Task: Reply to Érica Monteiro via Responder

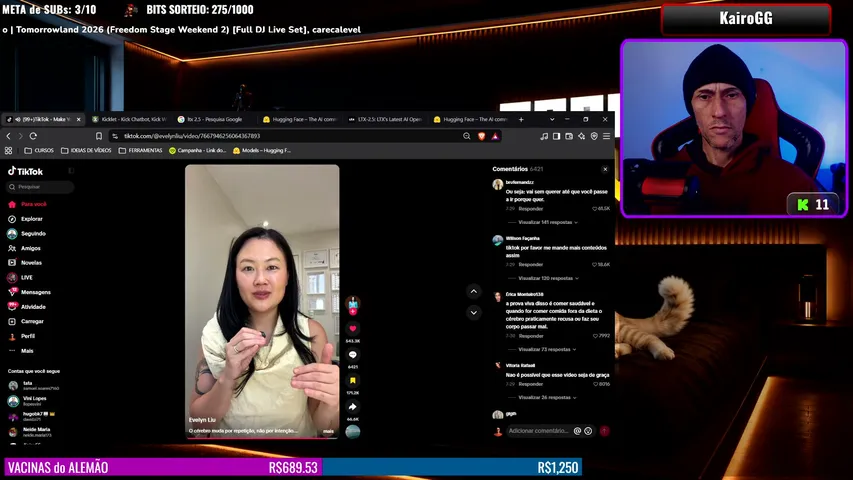Action: (x=530, y=336)
